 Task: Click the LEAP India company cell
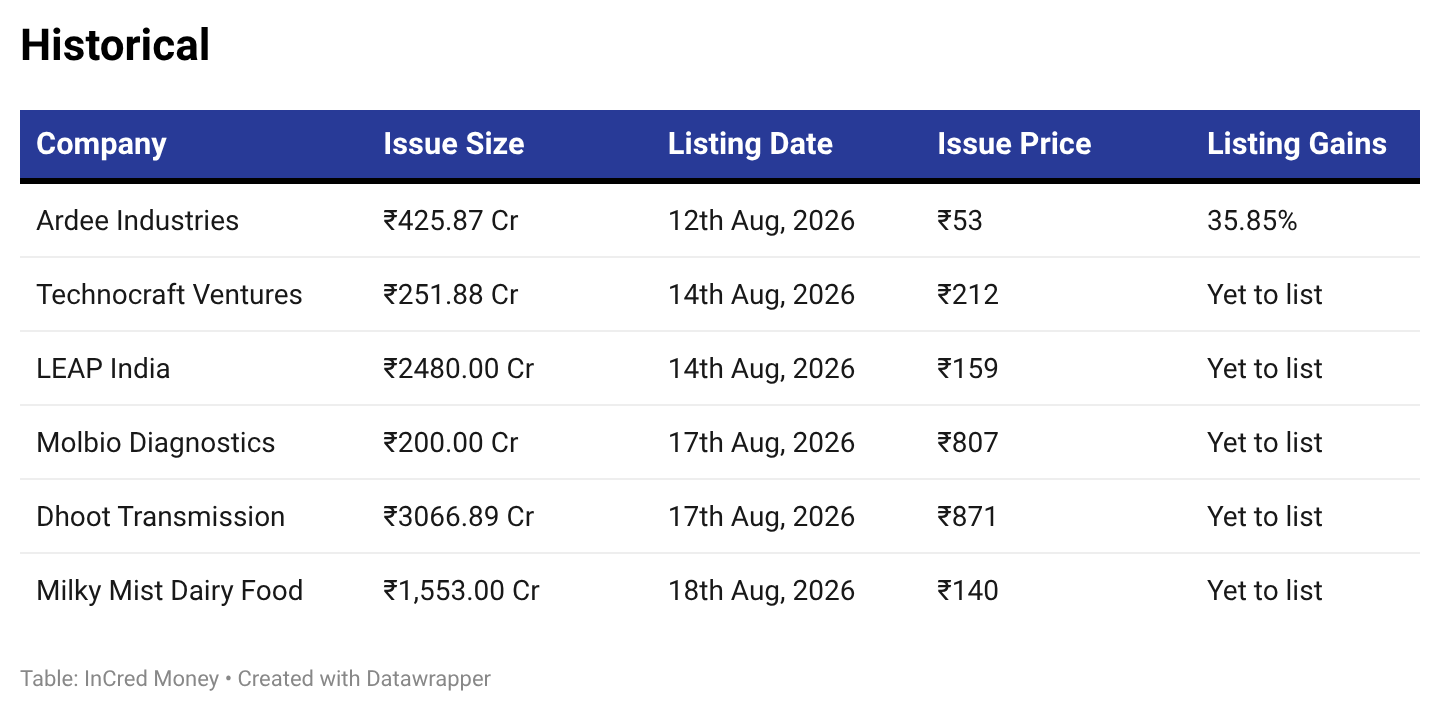103,368
